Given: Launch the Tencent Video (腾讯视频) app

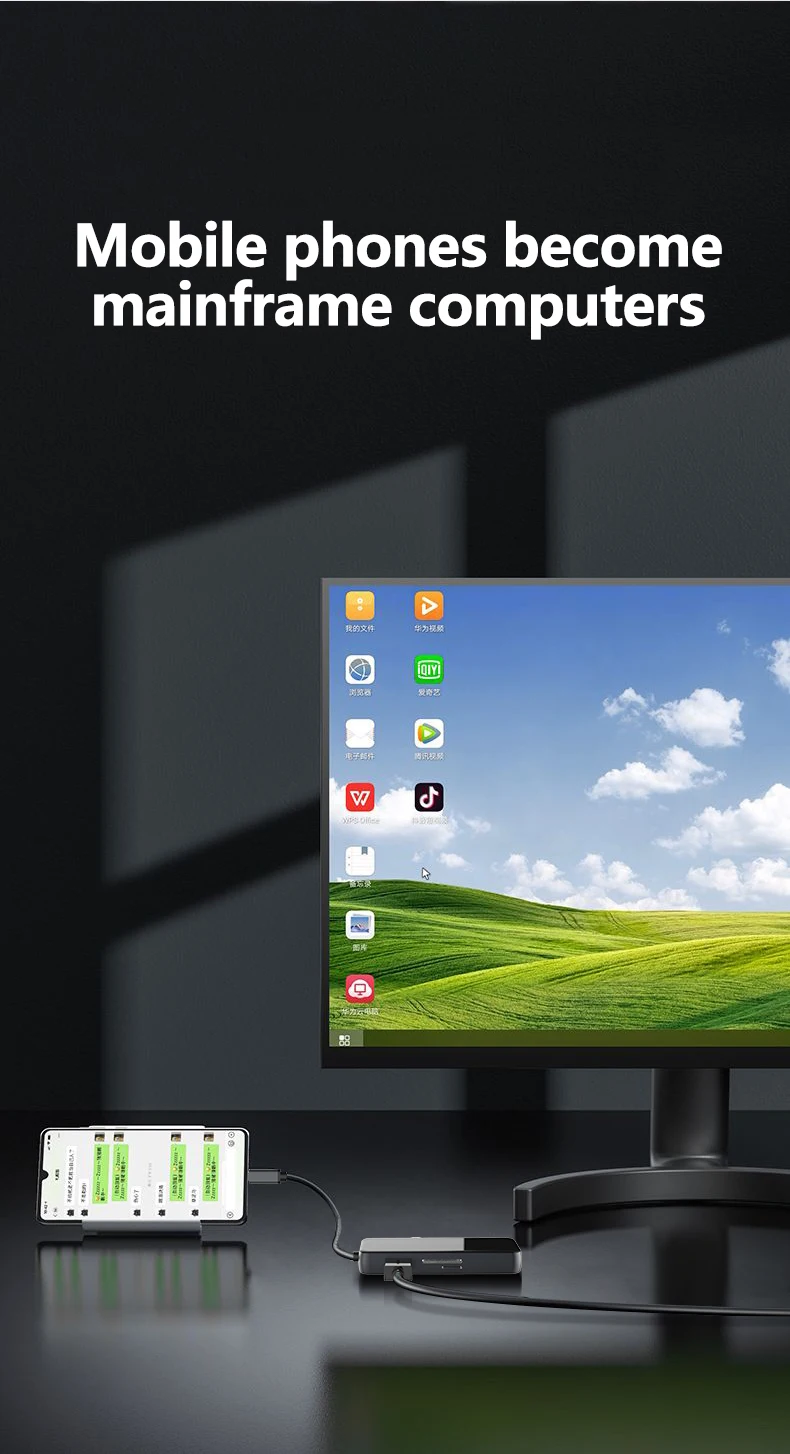Looking at the screenshot, I should click(429, 733).
